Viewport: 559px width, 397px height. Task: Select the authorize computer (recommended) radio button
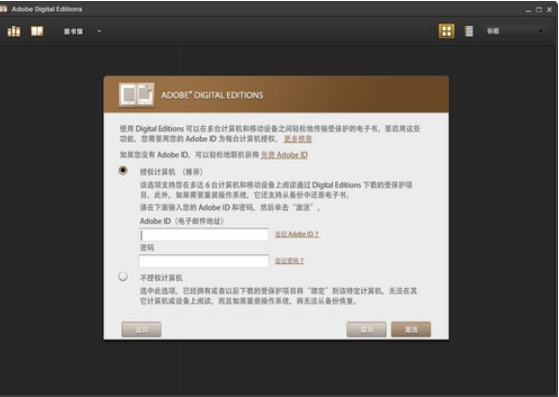point(123,170)
